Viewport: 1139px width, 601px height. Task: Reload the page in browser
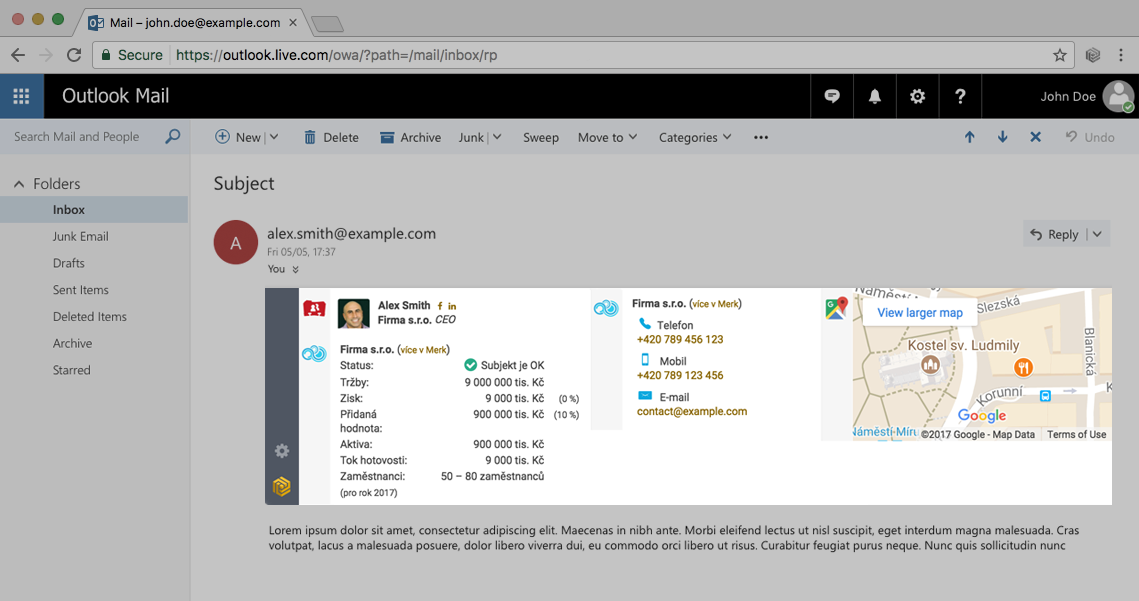(x=74, y=55)
